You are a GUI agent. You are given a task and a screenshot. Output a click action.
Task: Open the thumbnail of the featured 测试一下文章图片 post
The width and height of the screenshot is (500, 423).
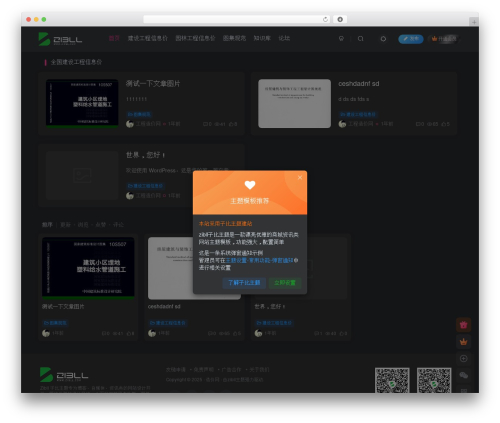tap(82, 103)
